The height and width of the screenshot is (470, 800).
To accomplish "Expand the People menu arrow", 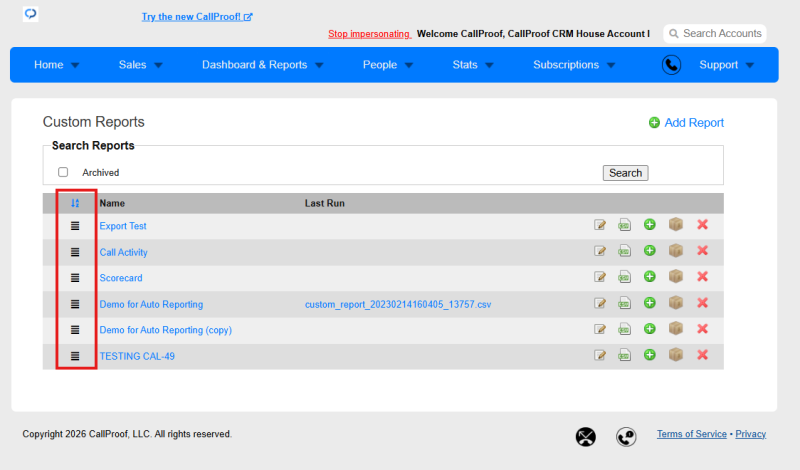I will [x=409, y=65].
